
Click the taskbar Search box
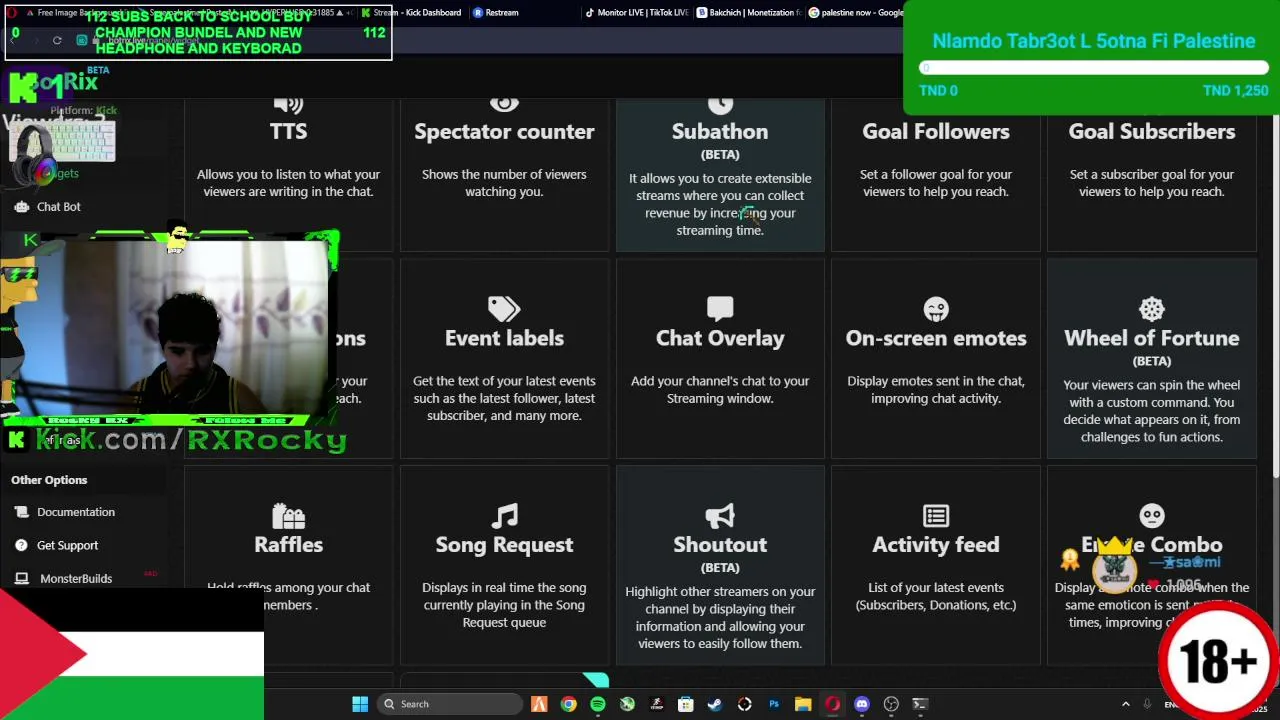coord(452,704)
